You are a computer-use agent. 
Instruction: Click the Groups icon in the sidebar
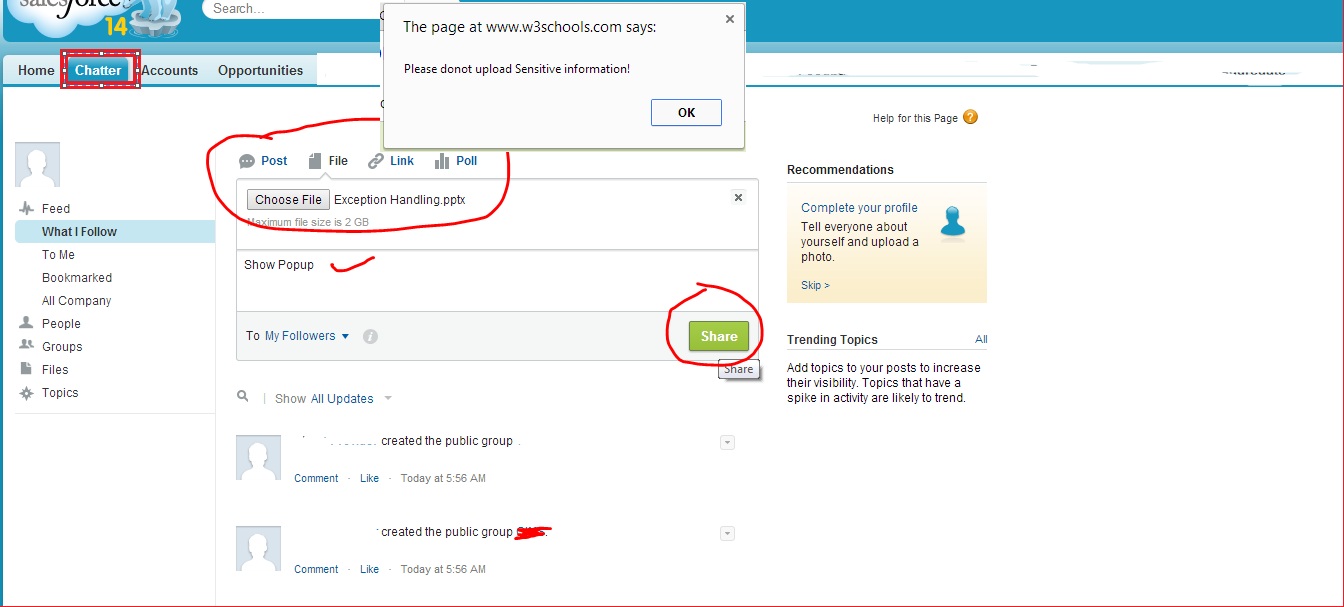click(26, 346)
